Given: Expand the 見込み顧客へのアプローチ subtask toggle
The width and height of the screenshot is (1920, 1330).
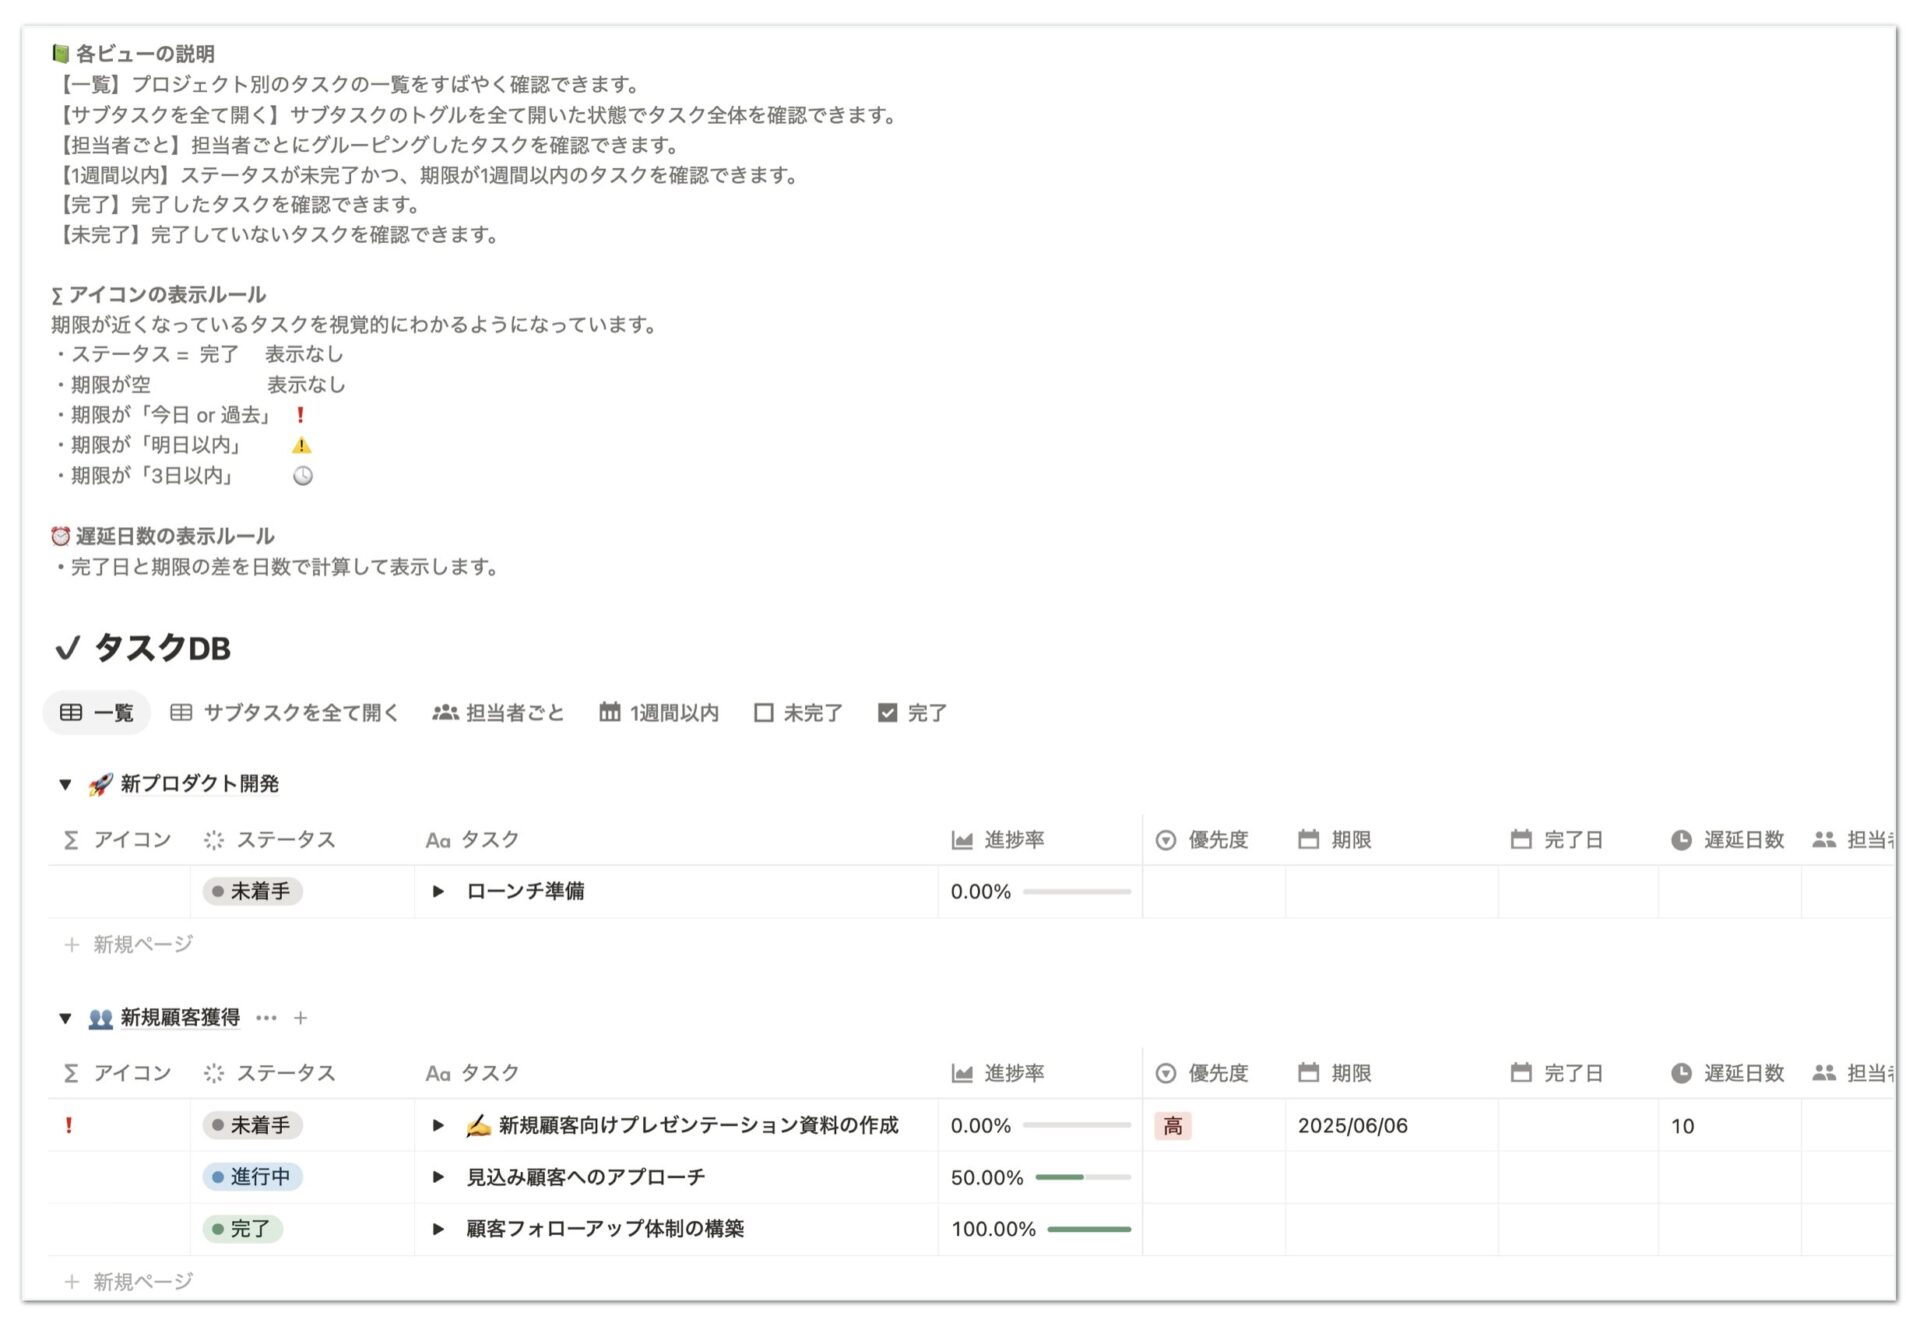Looking at the screenshot, I should [x=438, y=1177].
